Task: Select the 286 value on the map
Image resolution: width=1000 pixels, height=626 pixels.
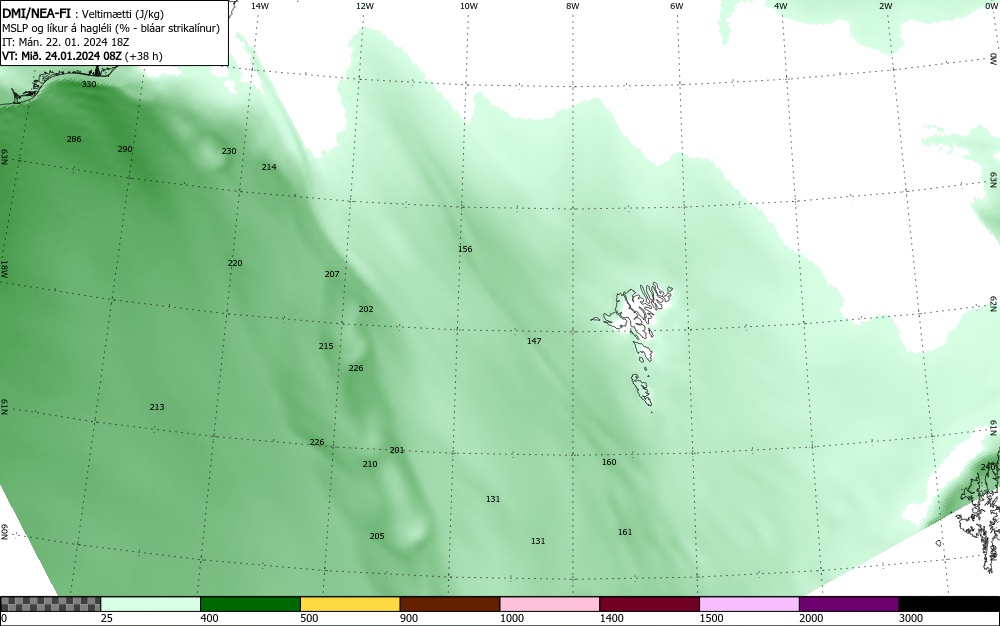Action: coord(74,139)
